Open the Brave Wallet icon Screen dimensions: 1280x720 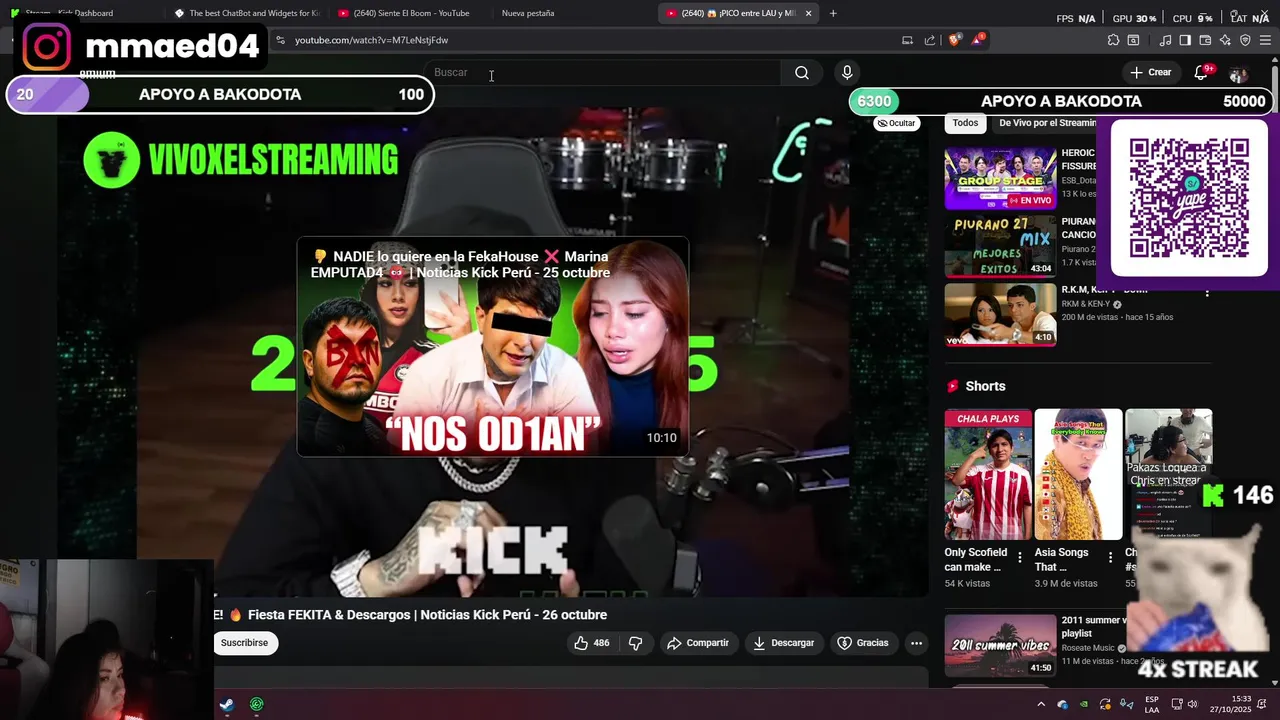[x=1205, y=40]
